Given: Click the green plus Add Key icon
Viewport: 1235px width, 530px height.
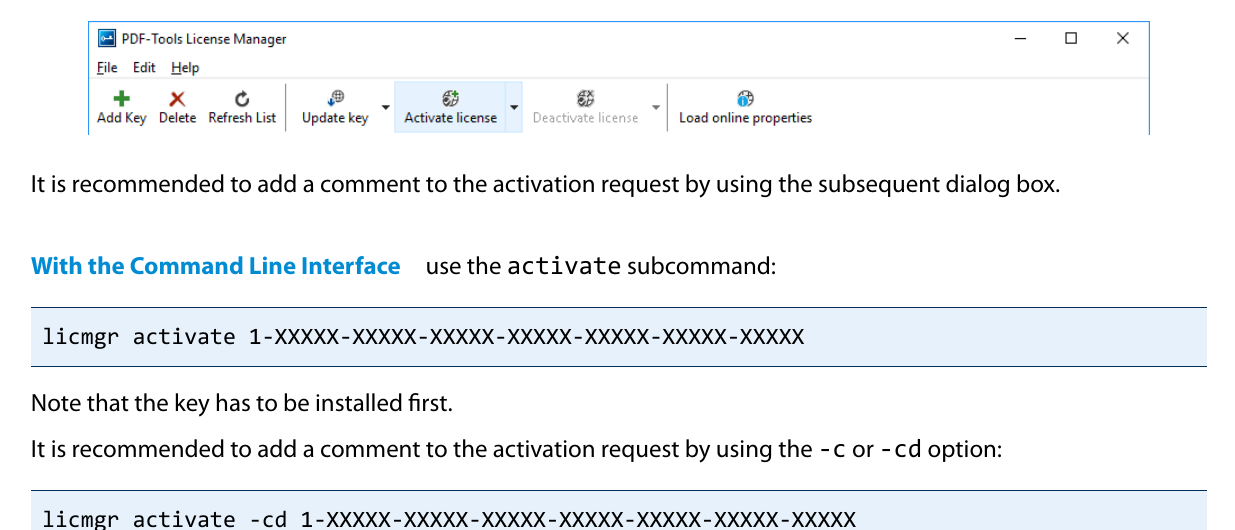Looking at the screenshot, I should tap(121, 98).
